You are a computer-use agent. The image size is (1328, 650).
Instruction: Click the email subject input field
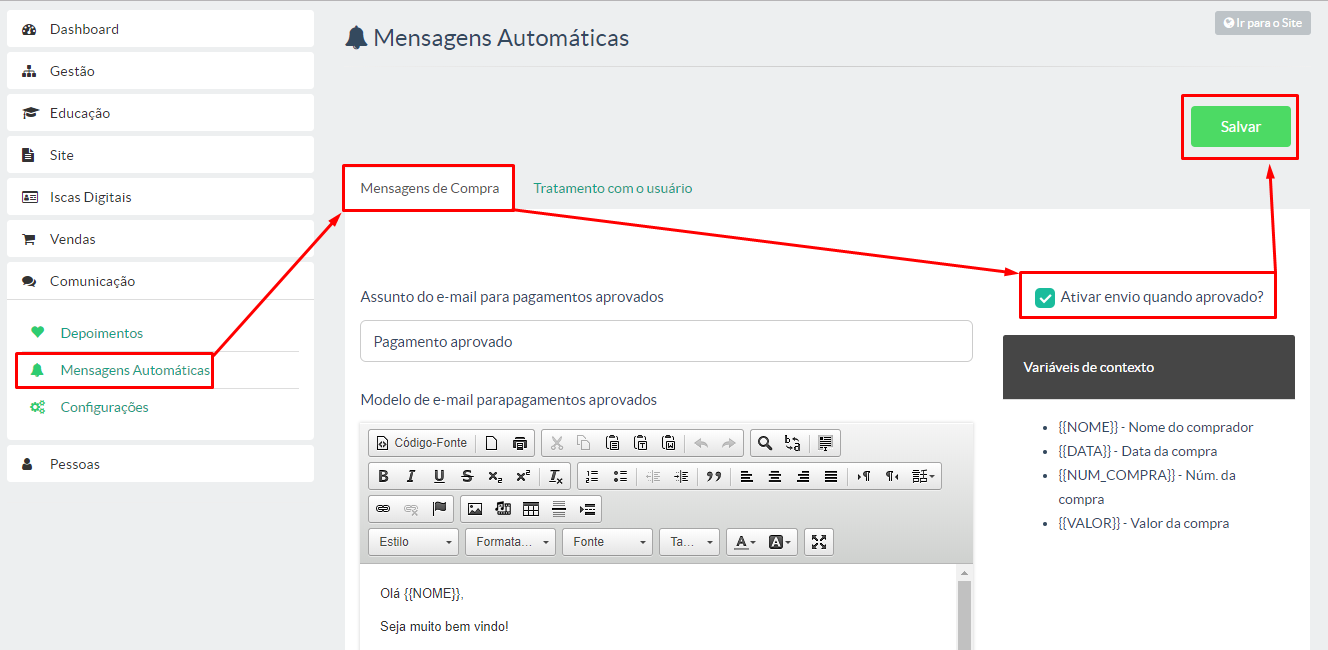666,341
